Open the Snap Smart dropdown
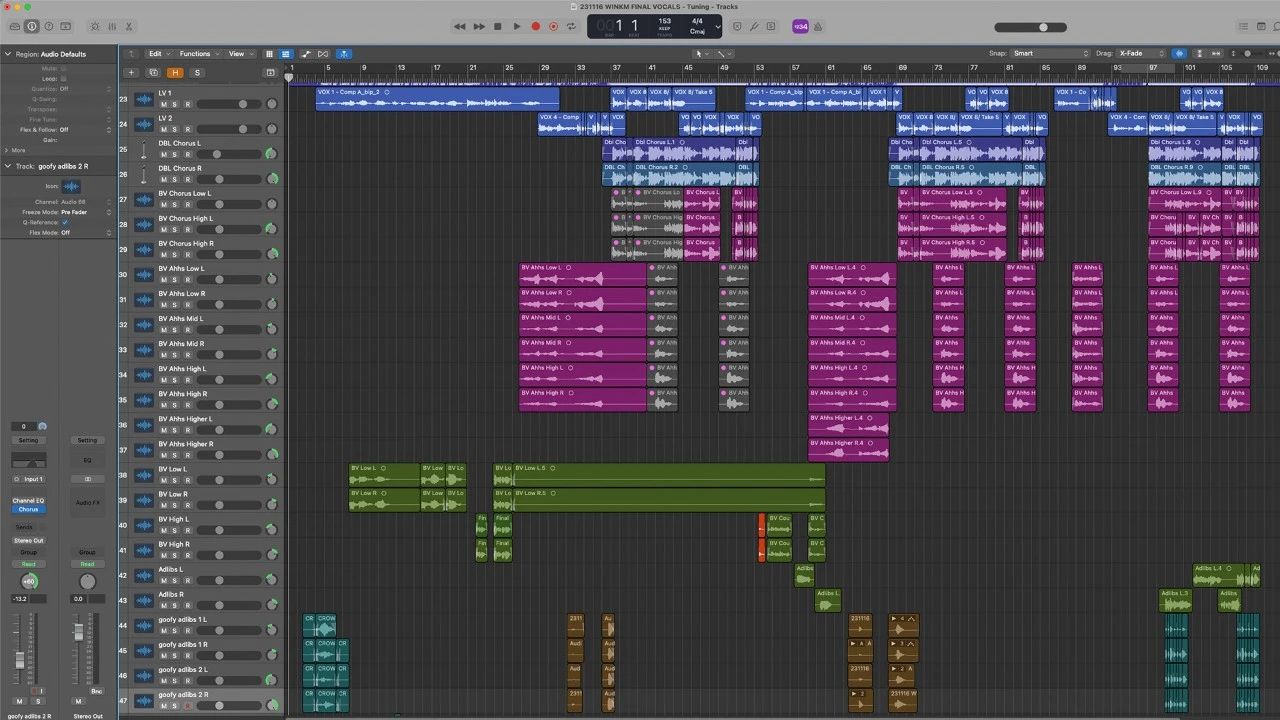This screenshot has height=720, width=1280. coord(1050,53)
